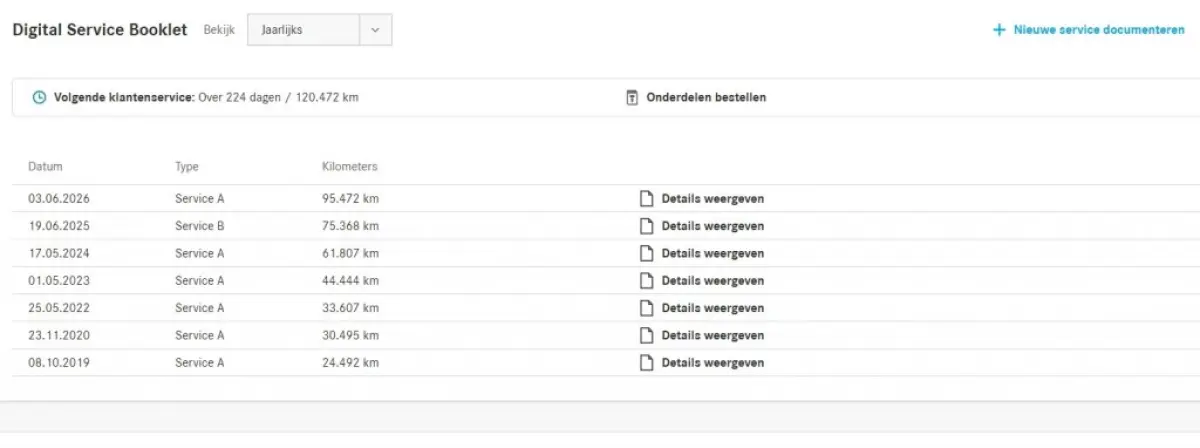
Task: Select the Type column header
Action: [x=187, y=167]
